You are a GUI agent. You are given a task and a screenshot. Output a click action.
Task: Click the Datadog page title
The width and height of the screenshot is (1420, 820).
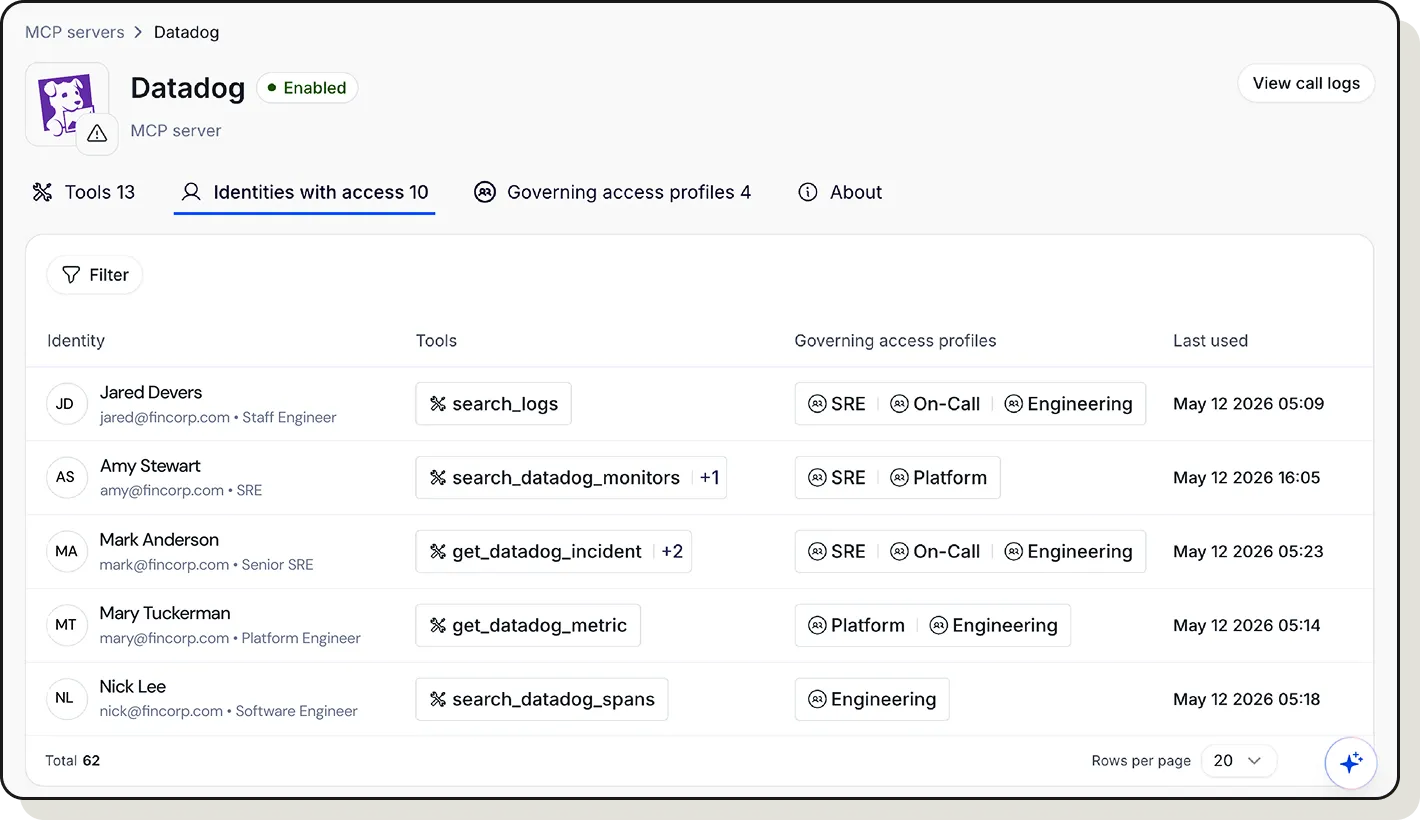(x=188, y=88)
